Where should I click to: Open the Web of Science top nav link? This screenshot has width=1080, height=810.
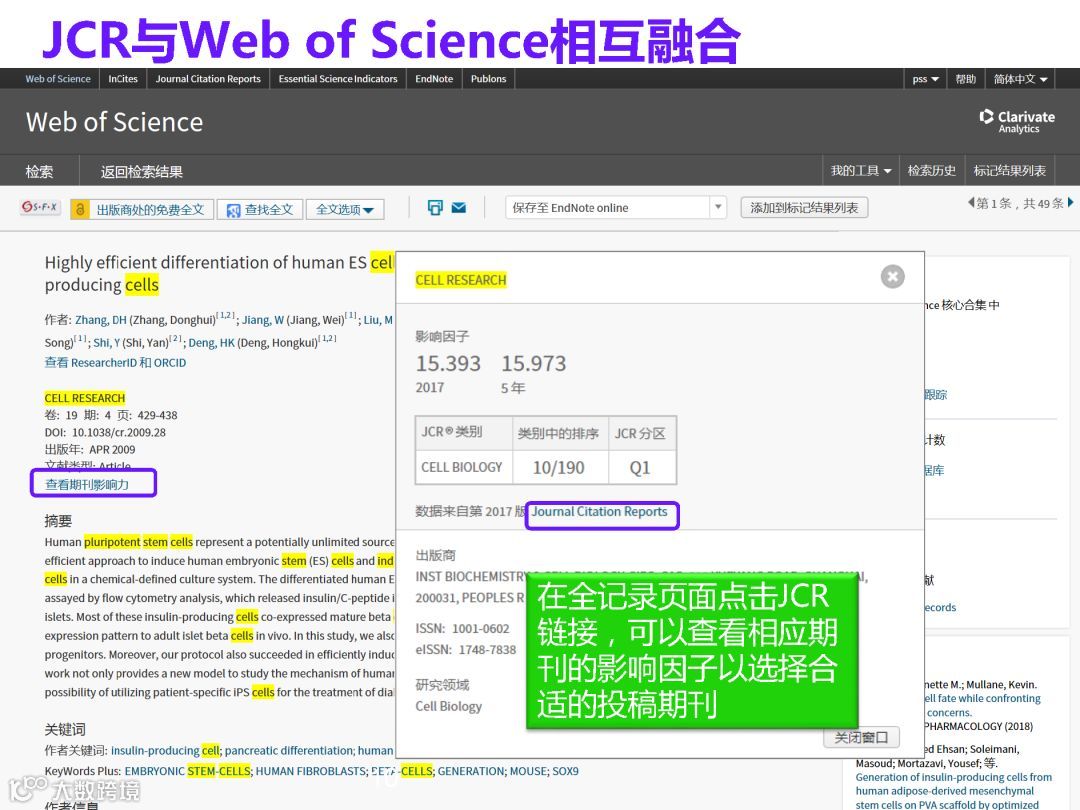point(58,79)
